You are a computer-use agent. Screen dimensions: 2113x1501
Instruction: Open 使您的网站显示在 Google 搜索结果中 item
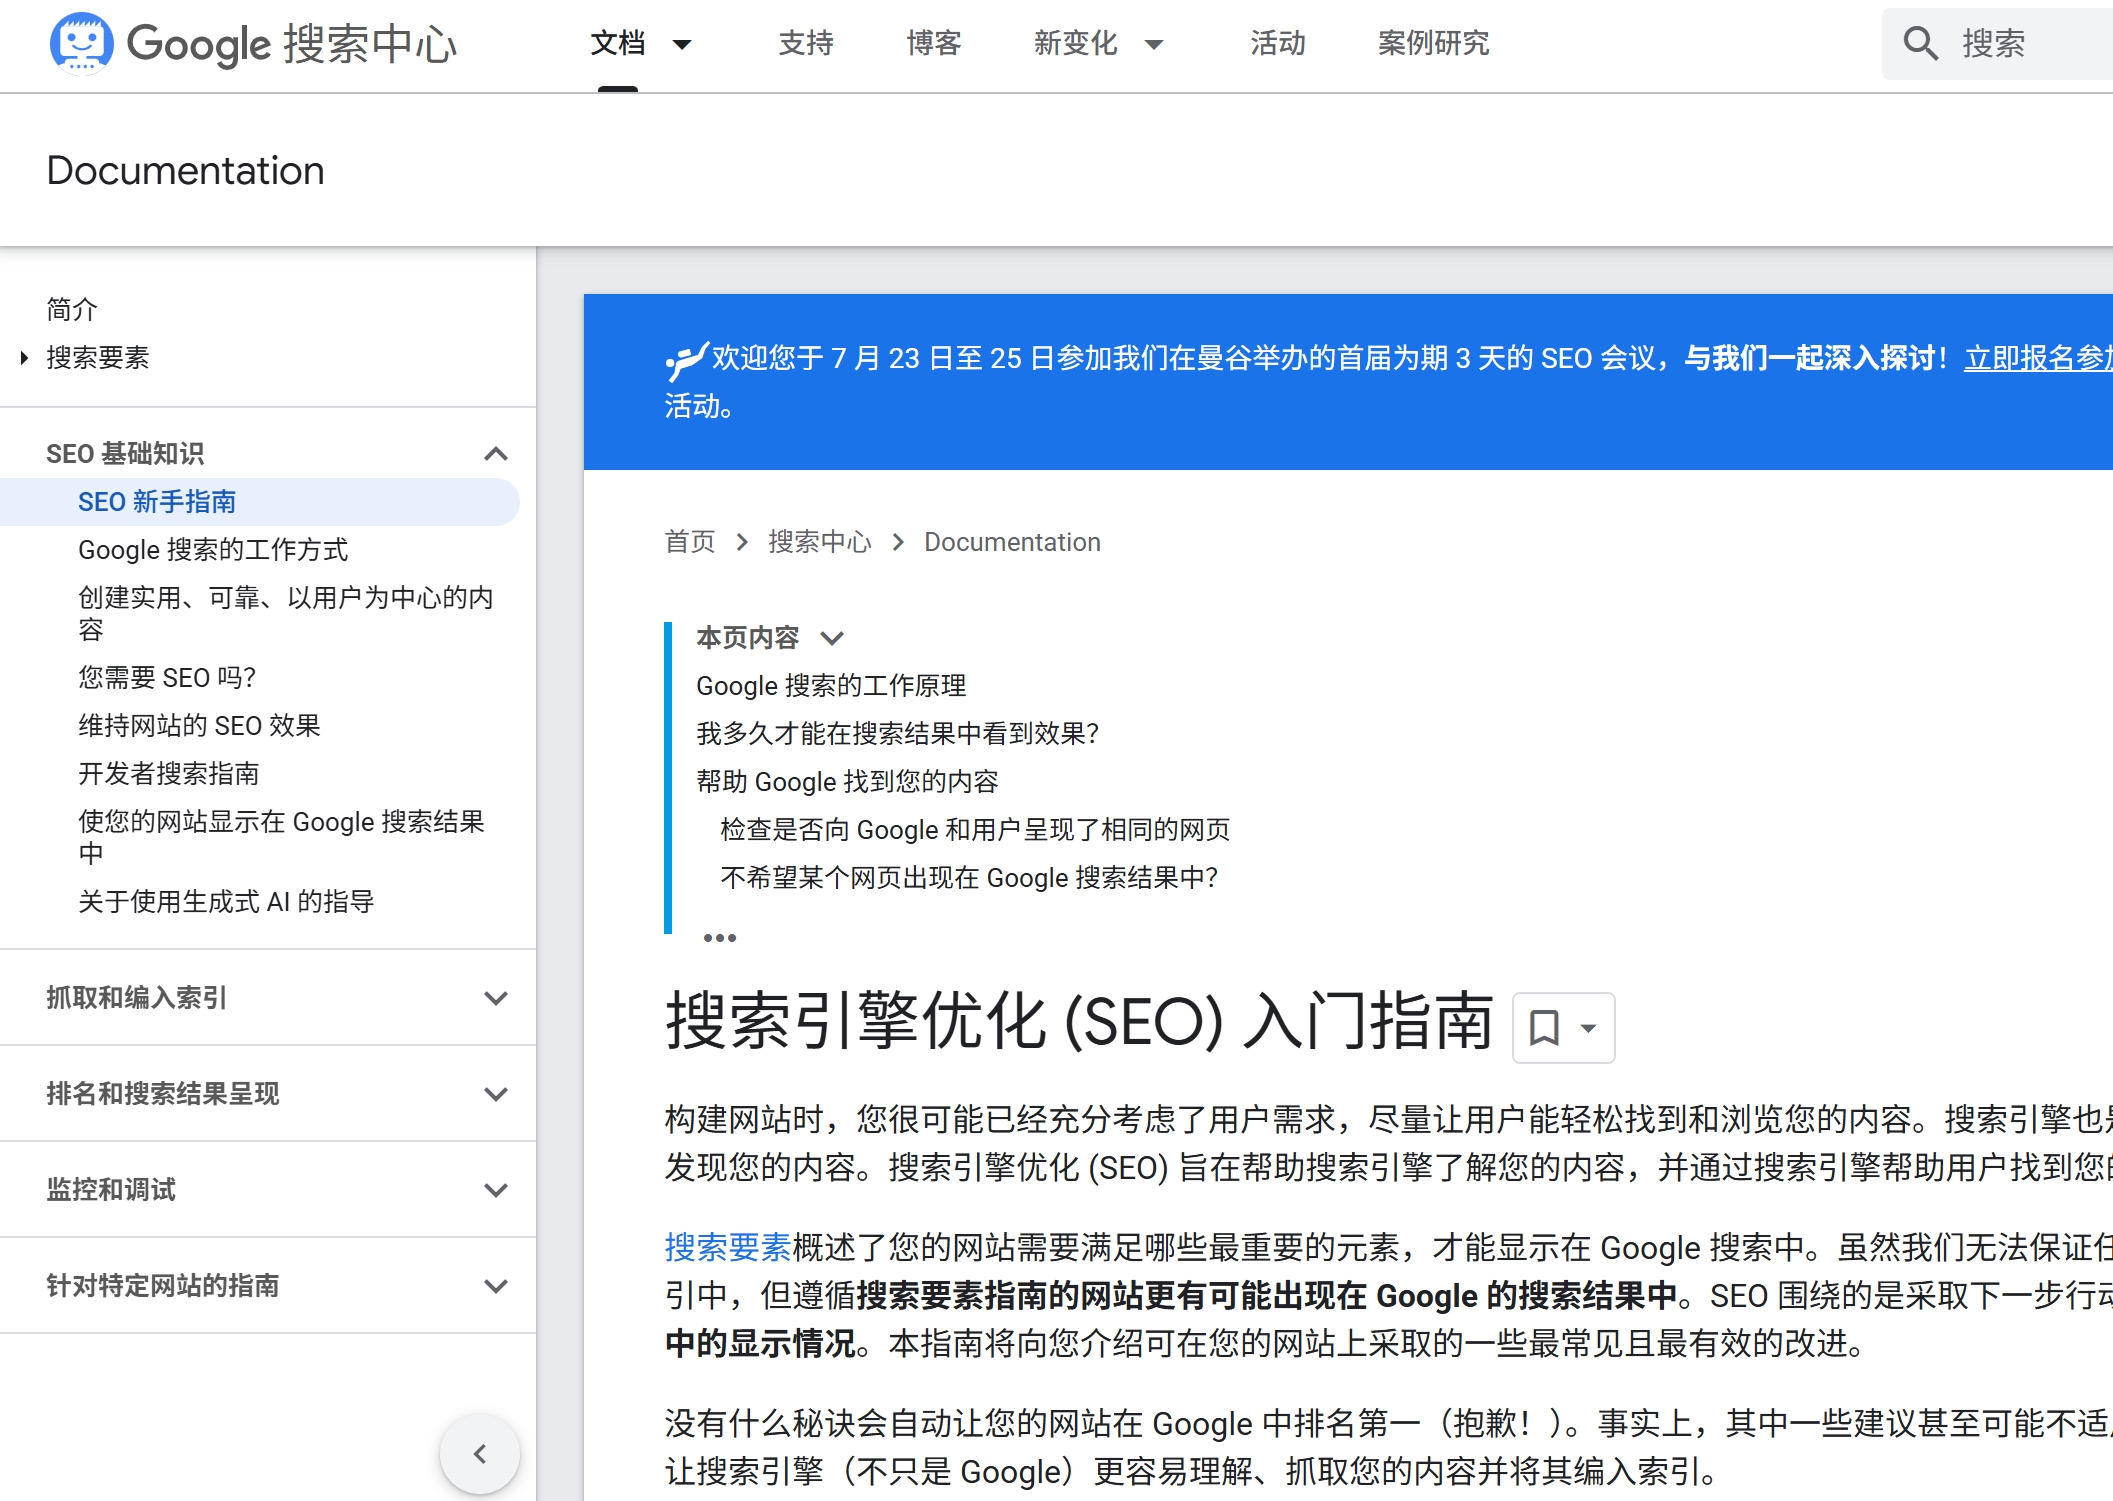pos(281,838)
